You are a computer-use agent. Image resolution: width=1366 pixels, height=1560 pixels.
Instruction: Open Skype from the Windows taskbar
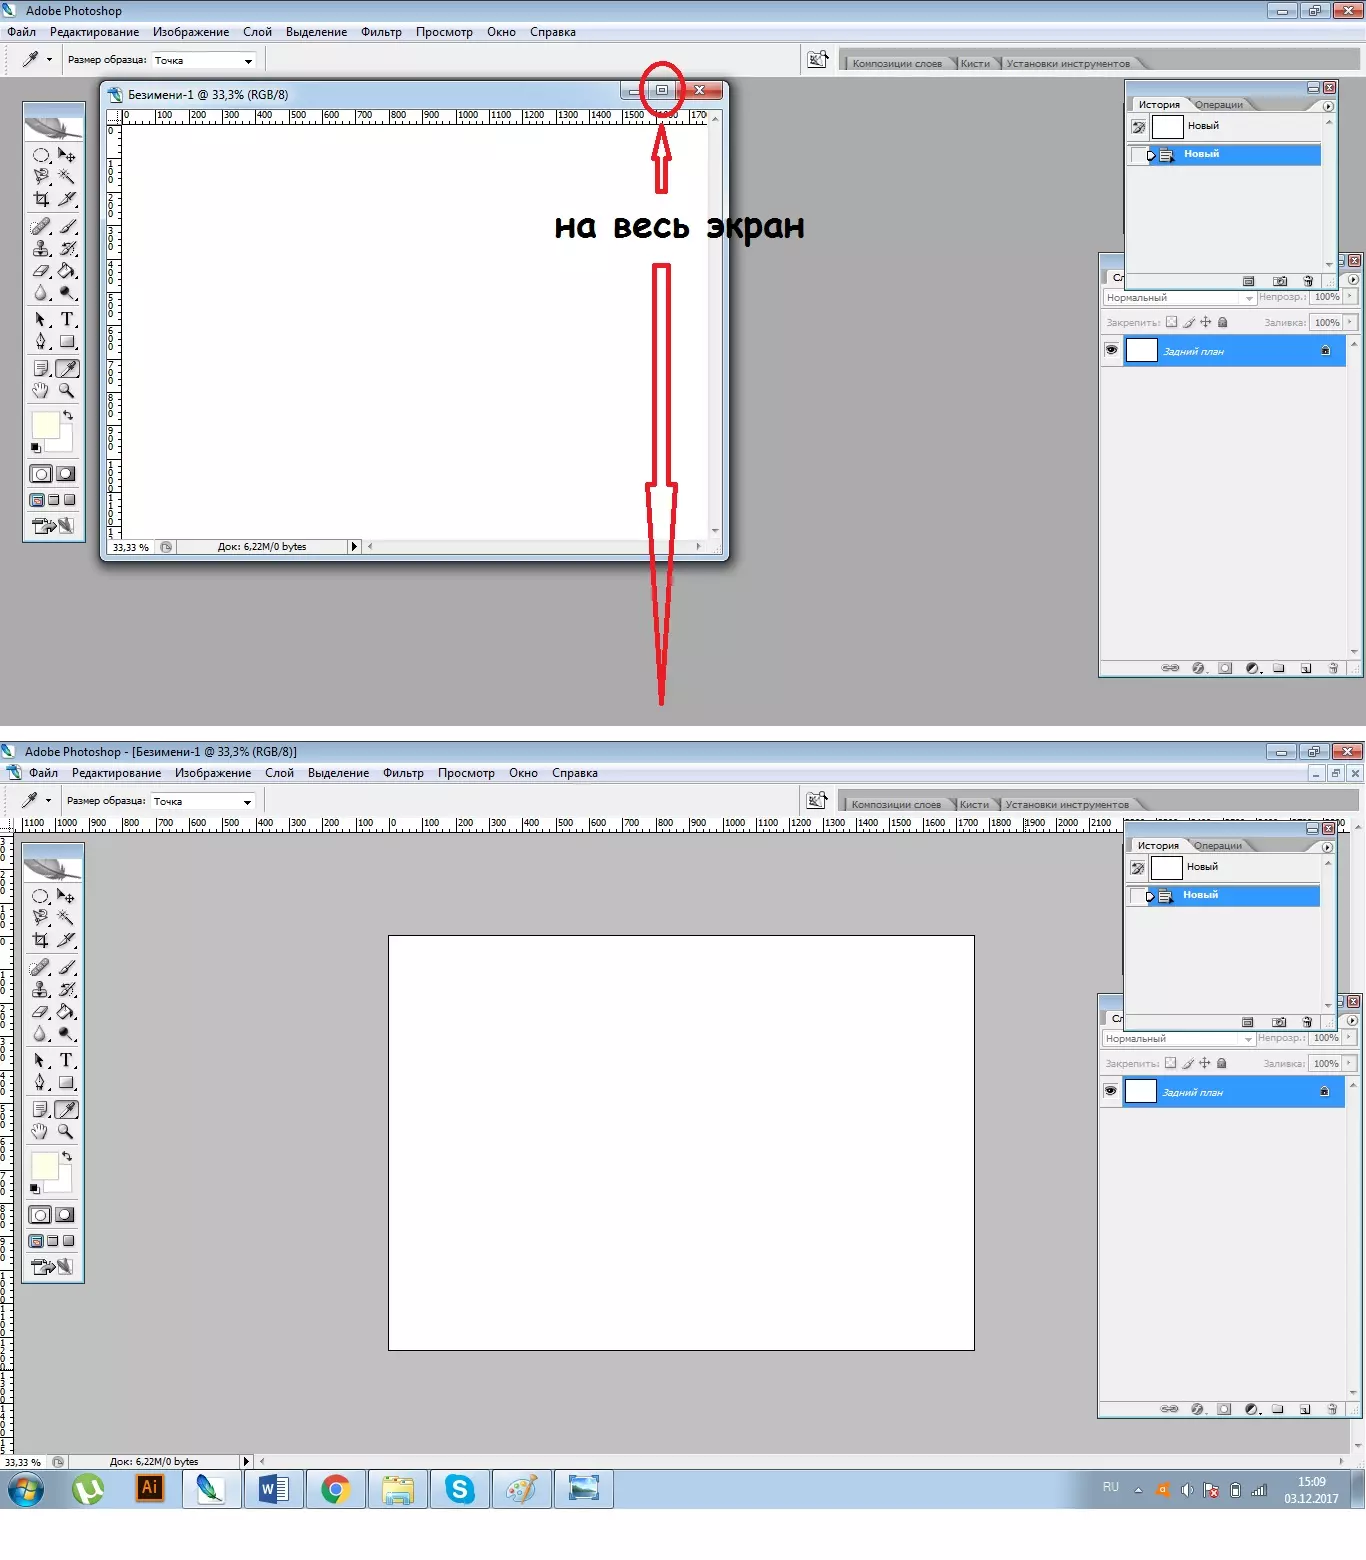pos(459,1489)
